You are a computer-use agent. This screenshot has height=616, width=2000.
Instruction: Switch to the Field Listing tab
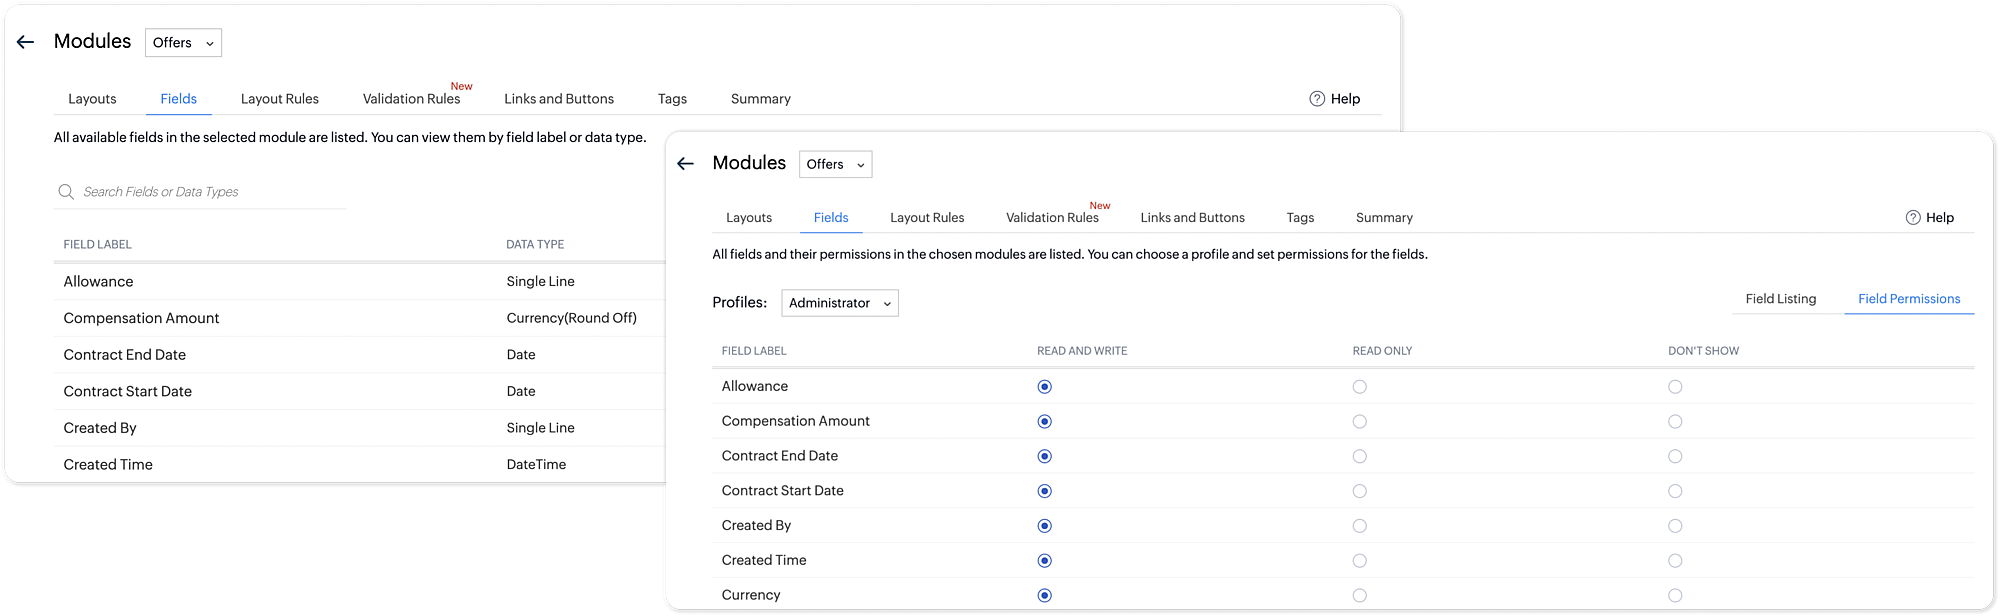(x=1780, y=299)
